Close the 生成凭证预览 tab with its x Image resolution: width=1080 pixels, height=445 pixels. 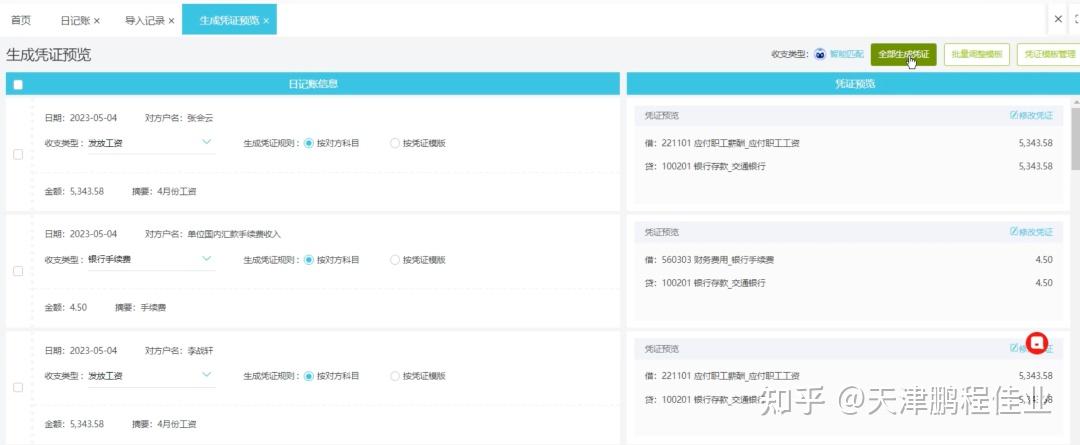click(x=266, y=21)
